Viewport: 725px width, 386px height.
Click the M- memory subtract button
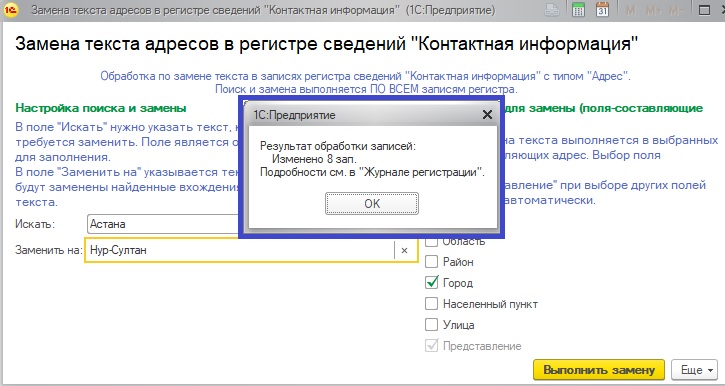coord(676,10)
